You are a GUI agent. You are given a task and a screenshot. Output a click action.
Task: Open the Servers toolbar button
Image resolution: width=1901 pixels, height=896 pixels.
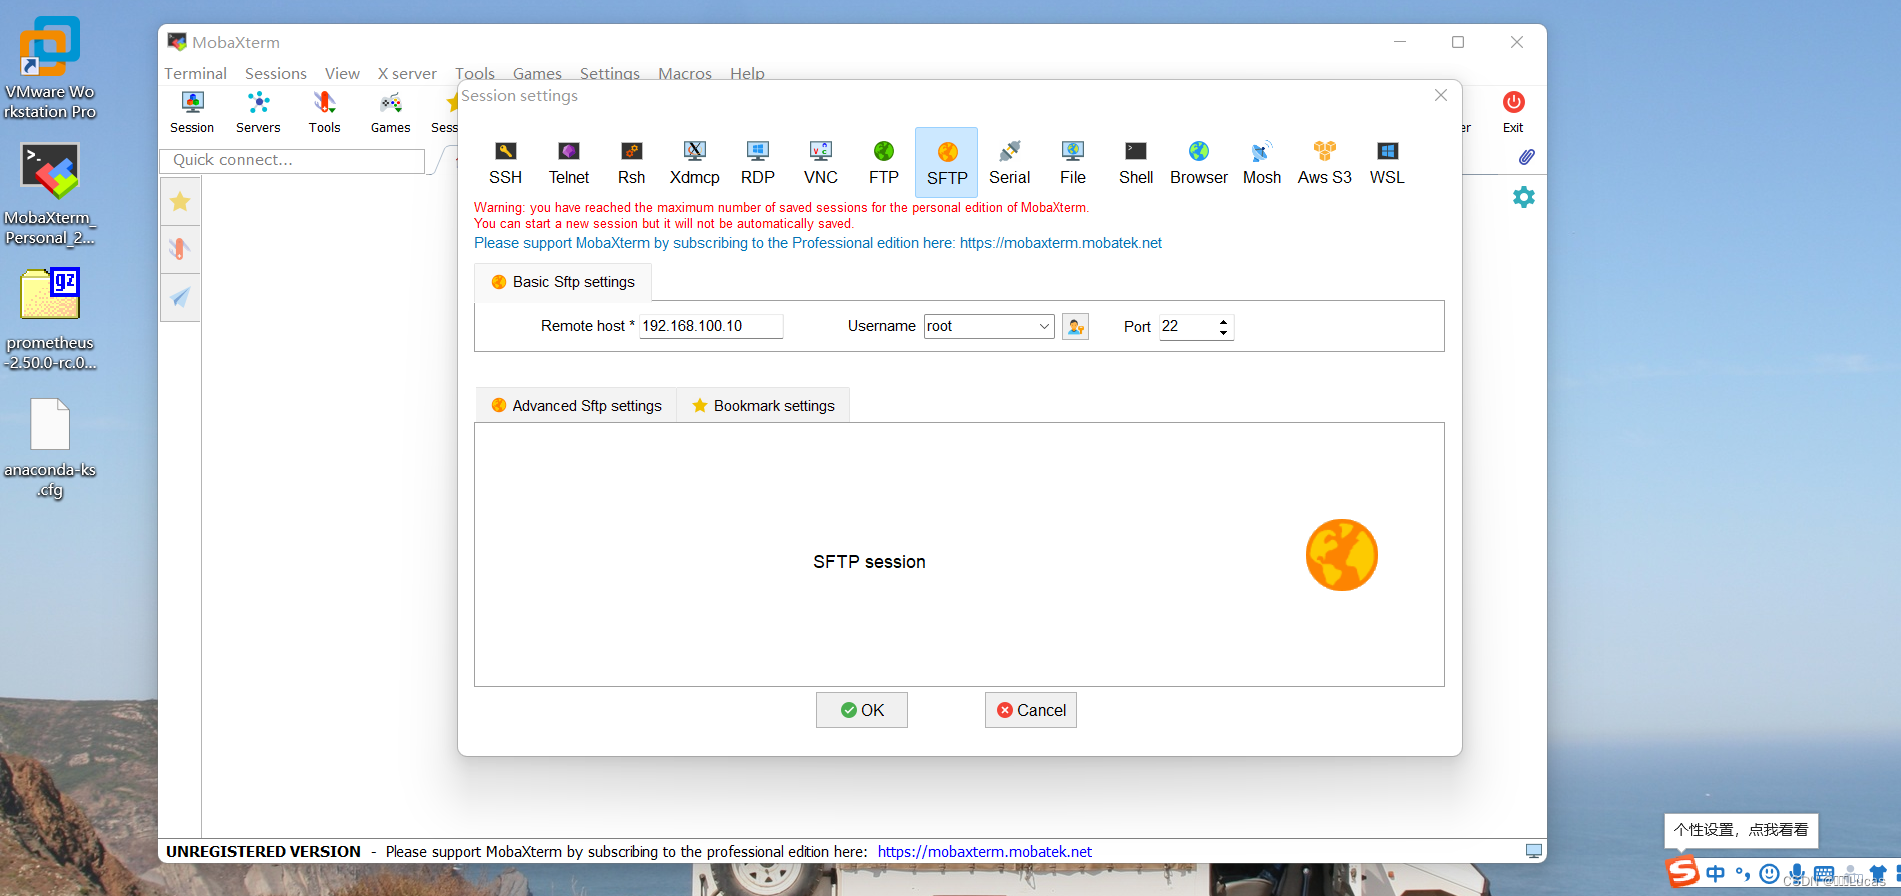[x=258, y=112]
